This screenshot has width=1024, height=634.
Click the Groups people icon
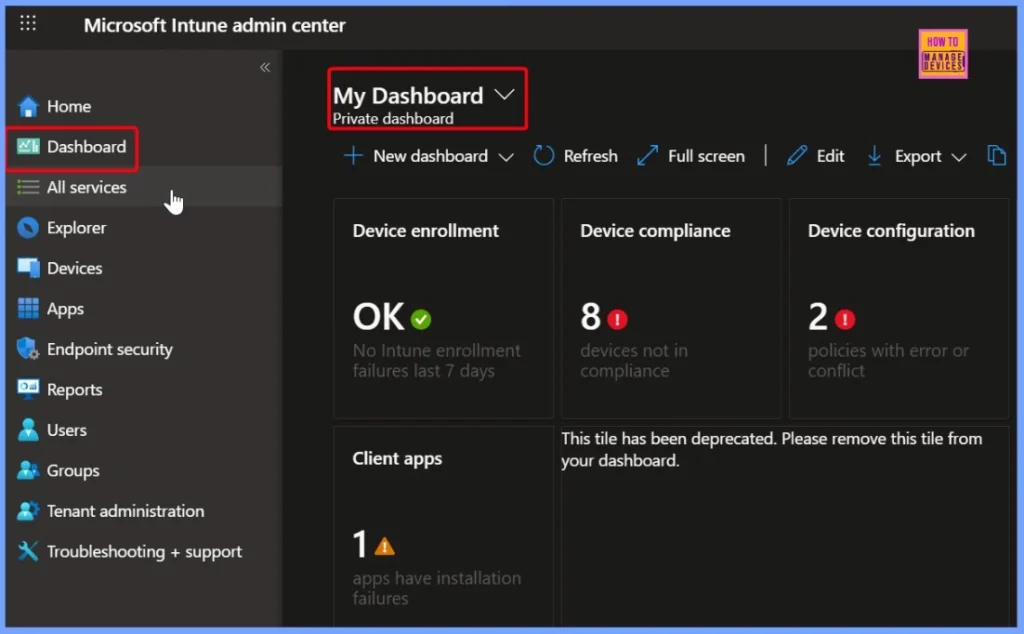click(27, 470)
